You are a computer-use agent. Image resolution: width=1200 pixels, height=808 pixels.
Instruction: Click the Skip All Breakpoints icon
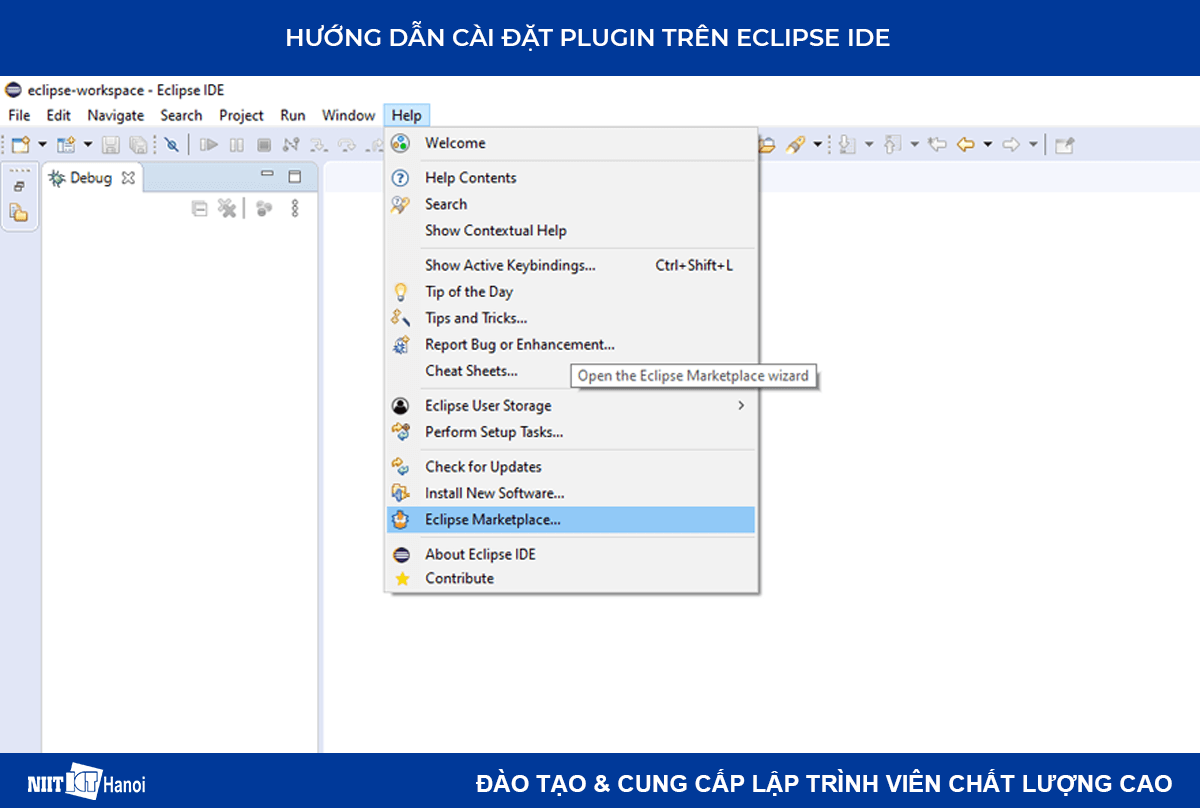point(171,144)
